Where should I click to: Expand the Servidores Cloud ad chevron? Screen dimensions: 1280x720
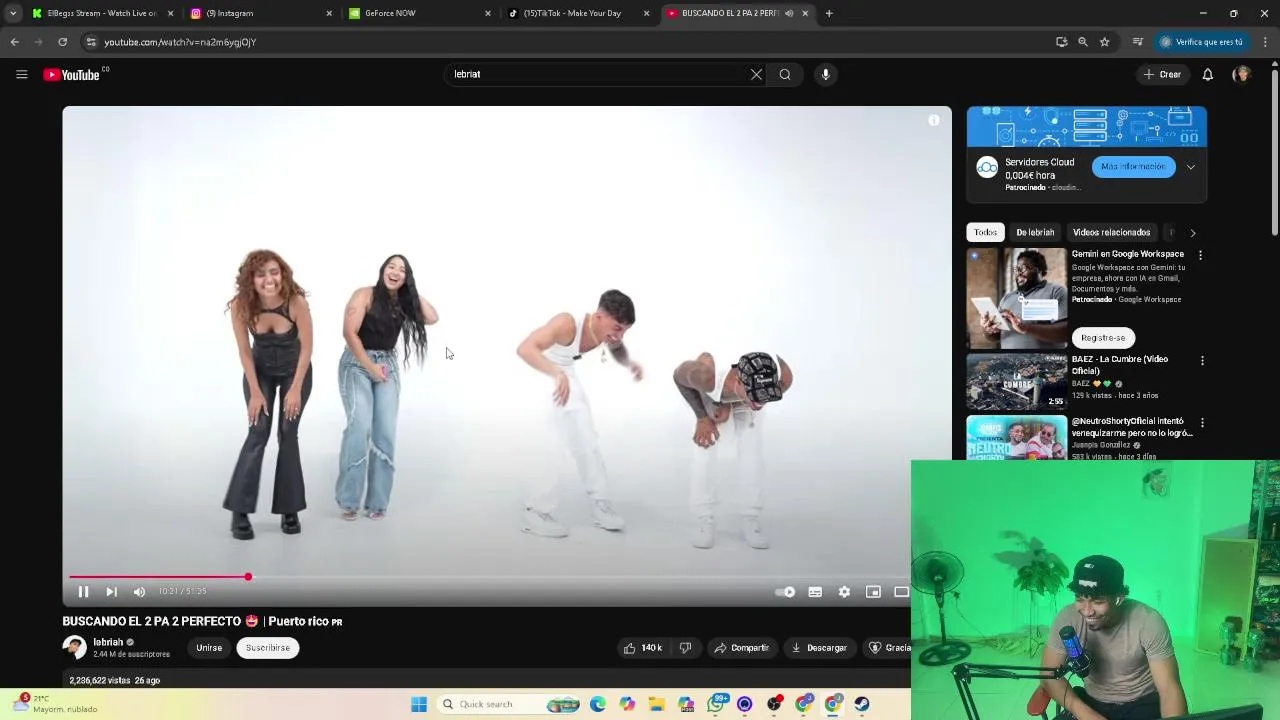pos(1191,167)
